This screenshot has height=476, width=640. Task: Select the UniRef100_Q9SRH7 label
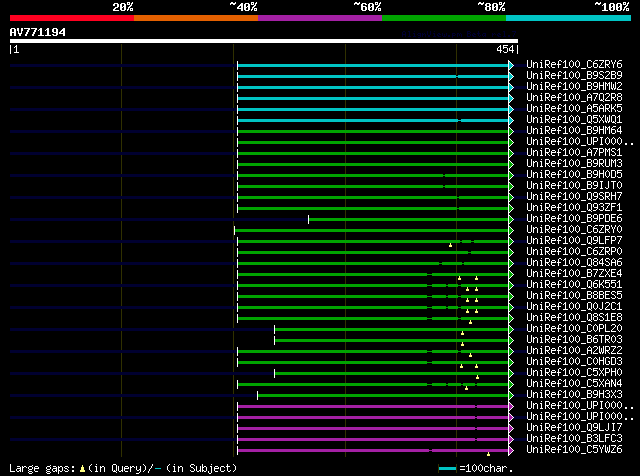tap(574, 197)
